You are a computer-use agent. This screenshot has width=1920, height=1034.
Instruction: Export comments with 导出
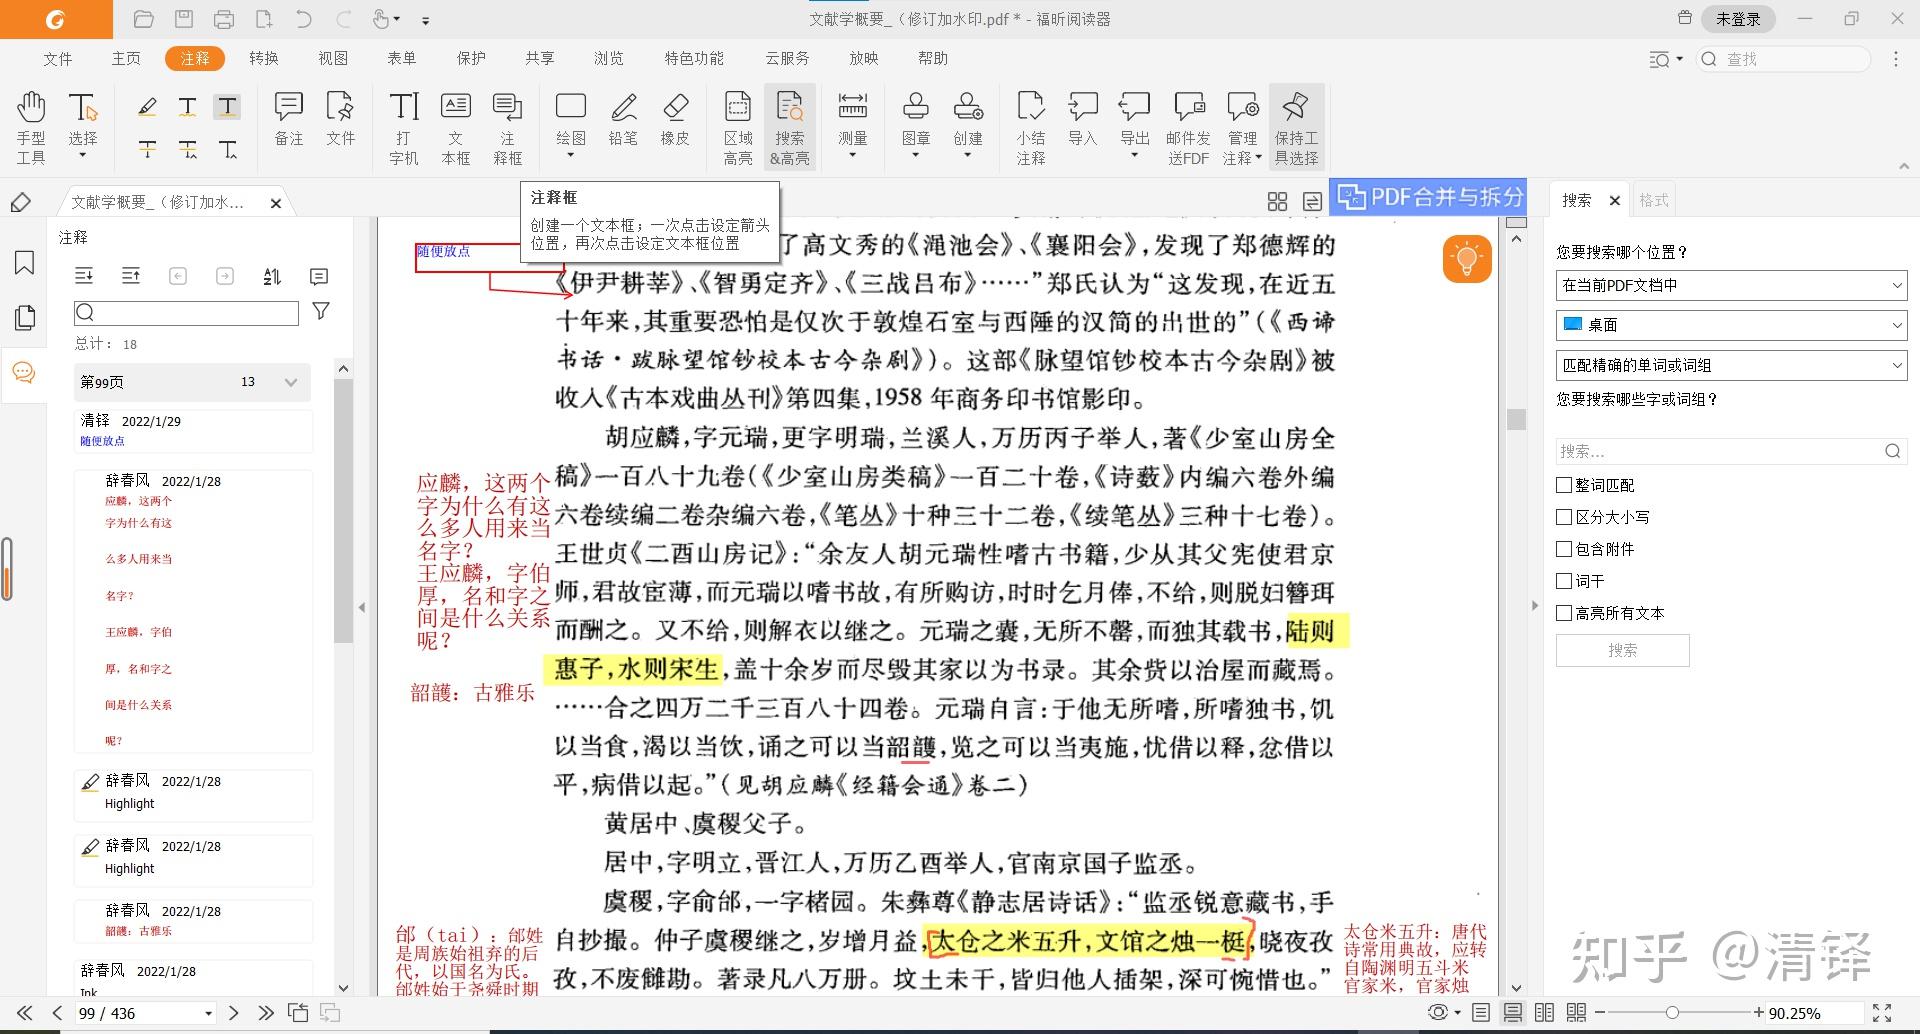click(1135, 118)
